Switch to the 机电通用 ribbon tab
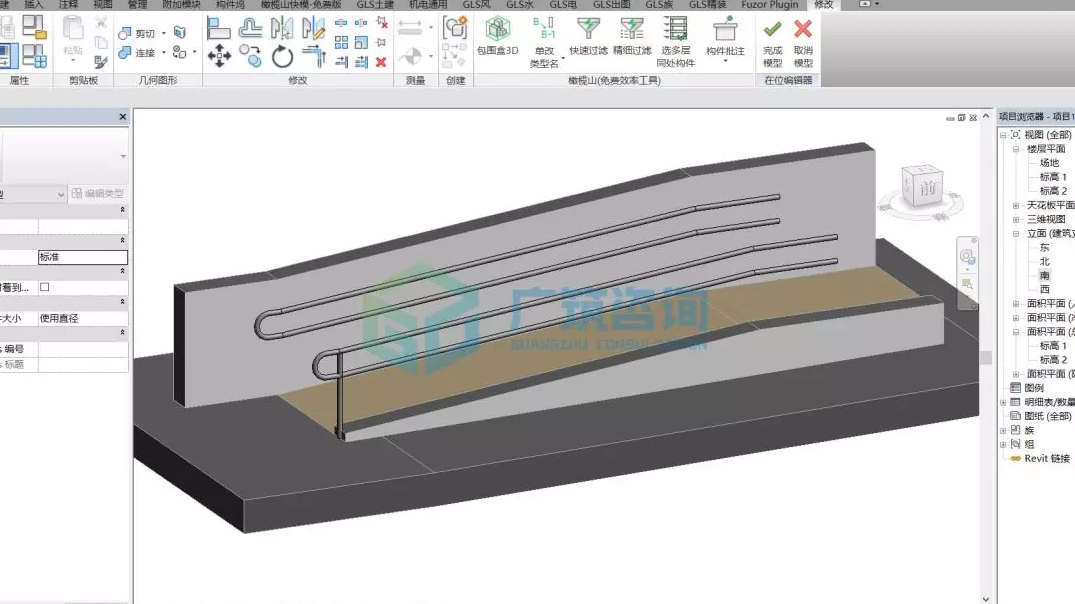Viewport: 1075px width, 604px height. 428,5
